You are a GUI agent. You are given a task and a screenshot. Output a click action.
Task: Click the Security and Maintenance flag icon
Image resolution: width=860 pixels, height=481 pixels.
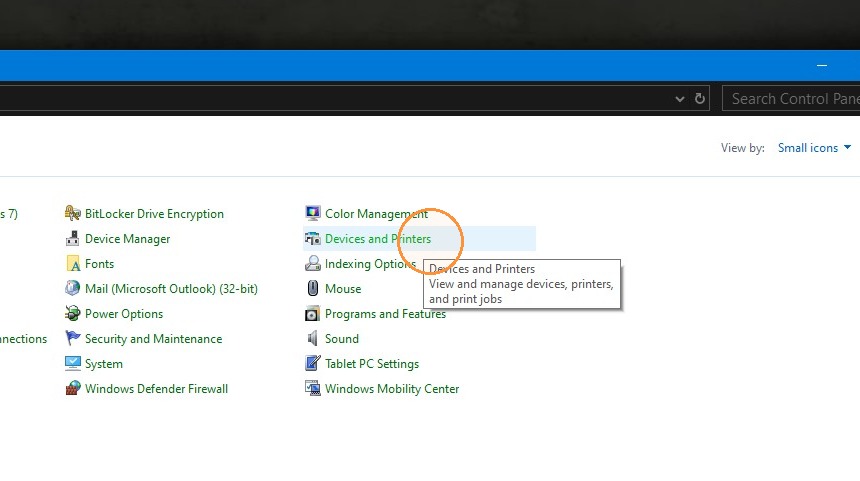point(72,338)
